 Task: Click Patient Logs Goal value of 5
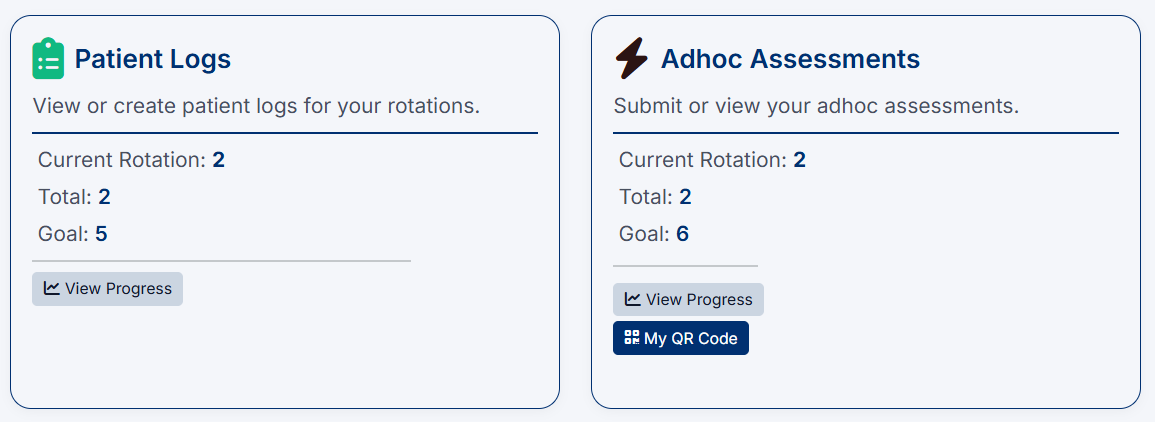[x=101, y=234]
